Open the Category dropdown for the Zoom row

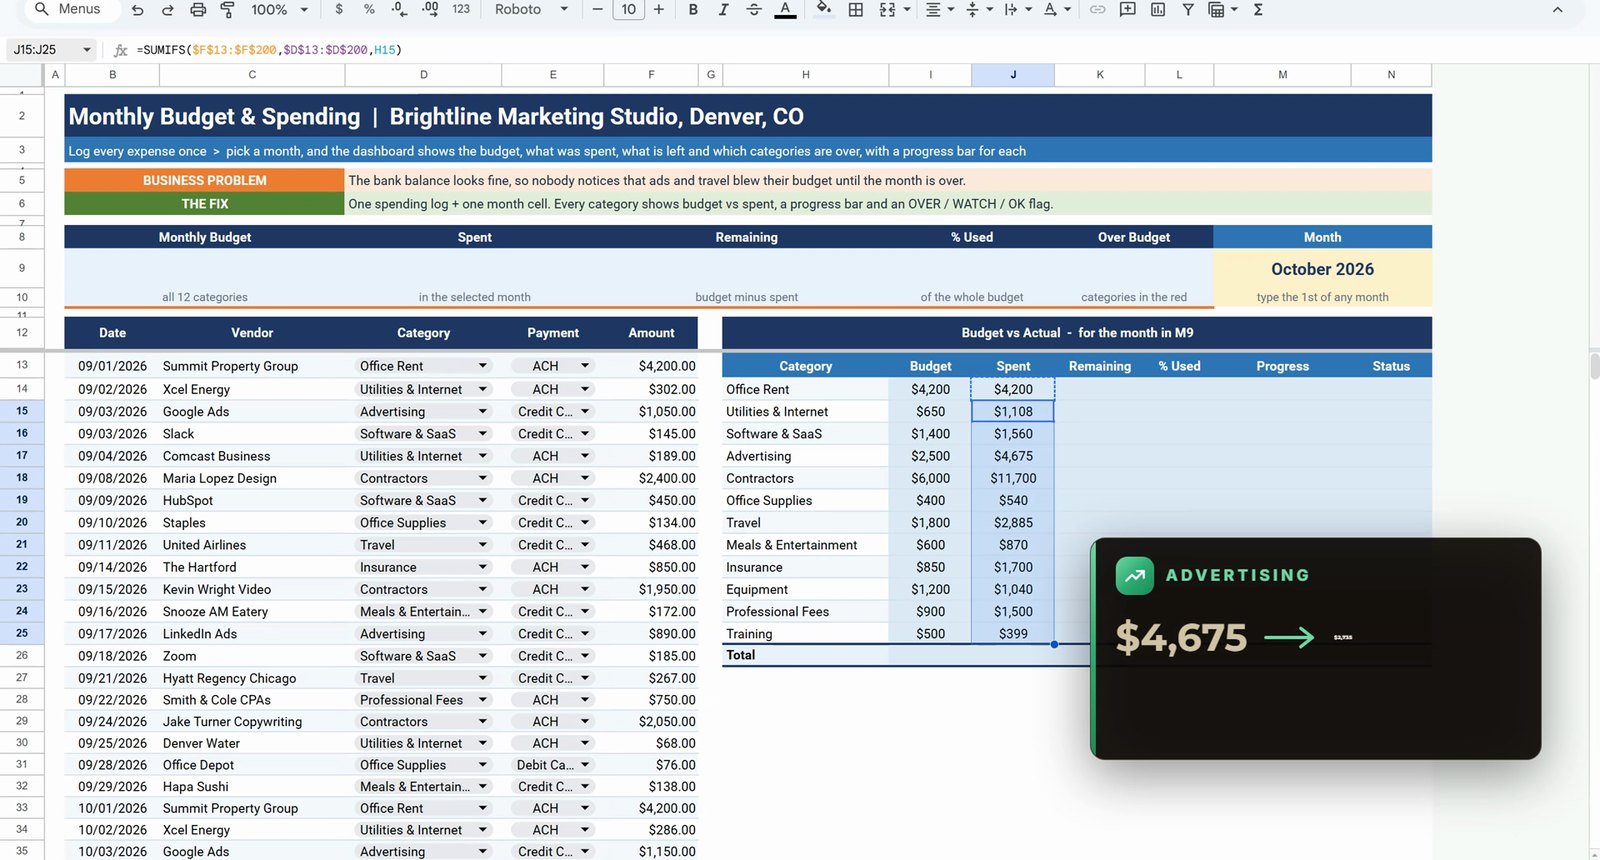[483, 656]
